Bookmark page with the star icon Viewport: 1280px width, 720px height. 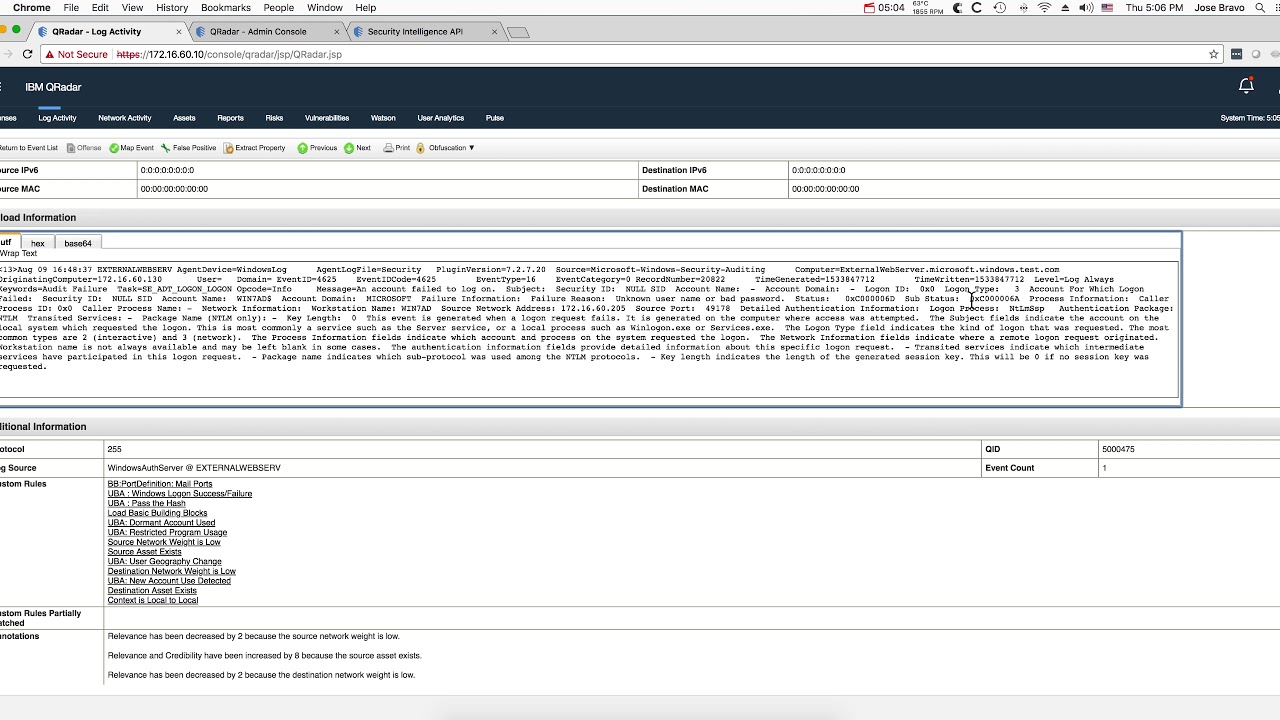coord(1214,54)
